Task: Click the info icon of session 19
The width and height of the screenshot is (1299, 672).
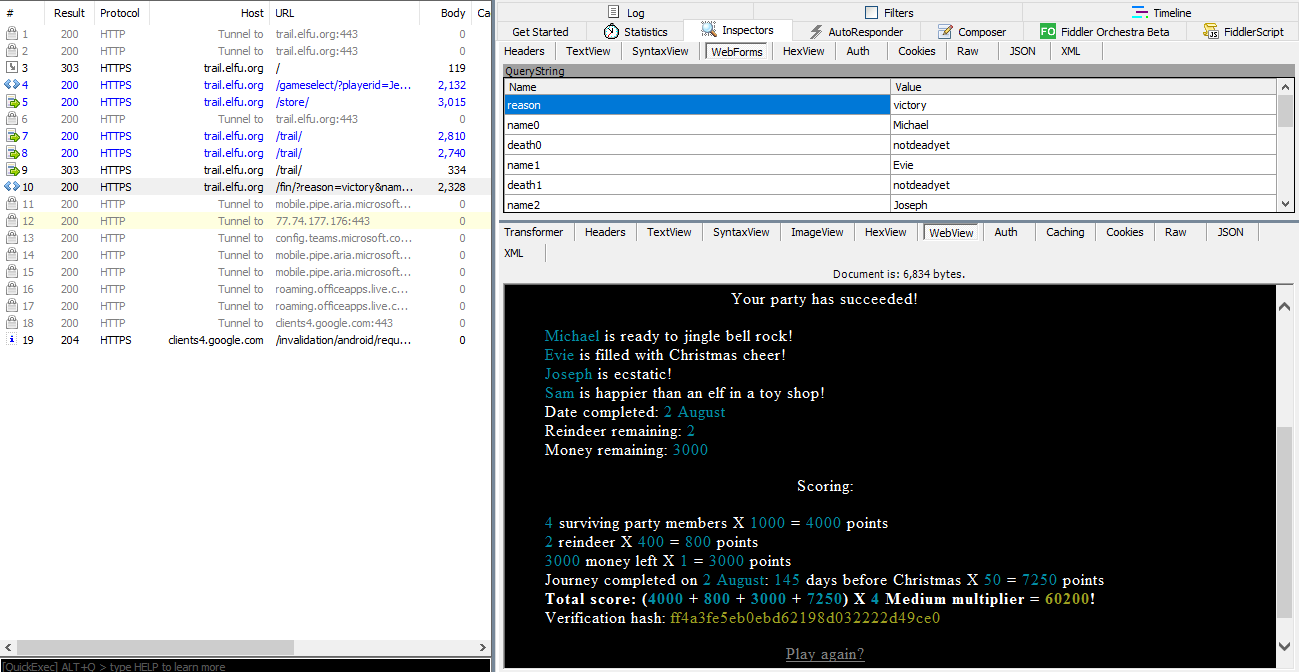Action: 12,340
